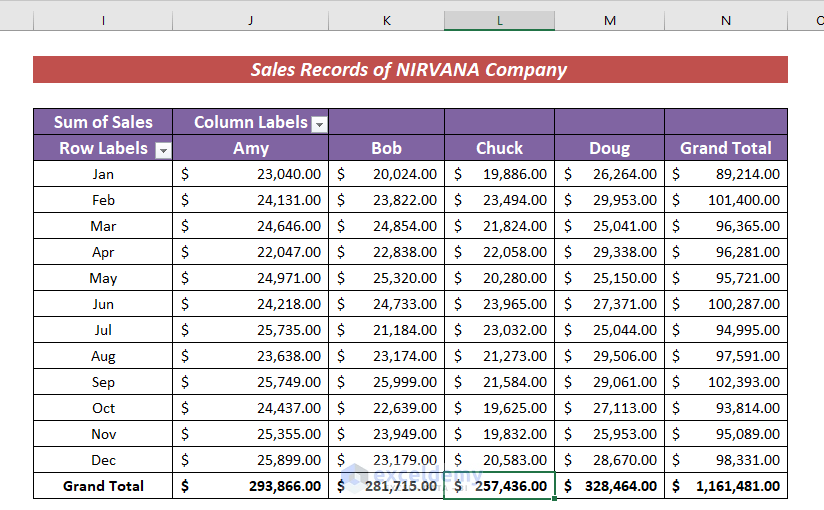Screen dimensions: 824x510
Task: Click the Grand Total row label
Action: pyautogui.click(x=103, y=486)
